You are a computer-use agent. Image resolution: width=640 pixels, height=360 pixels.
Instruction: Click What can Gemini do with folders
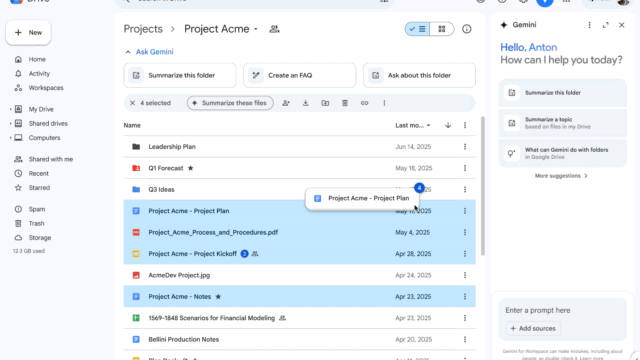[x=562, y=153]
